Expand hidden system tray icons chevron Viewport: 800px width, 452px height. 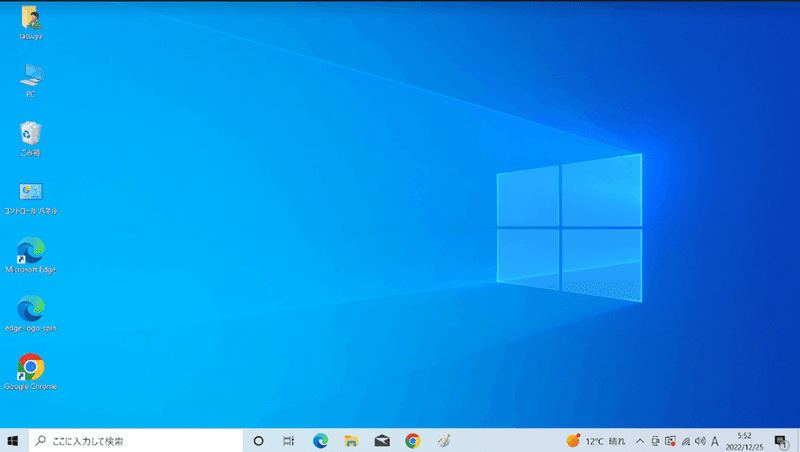point(640,441)
